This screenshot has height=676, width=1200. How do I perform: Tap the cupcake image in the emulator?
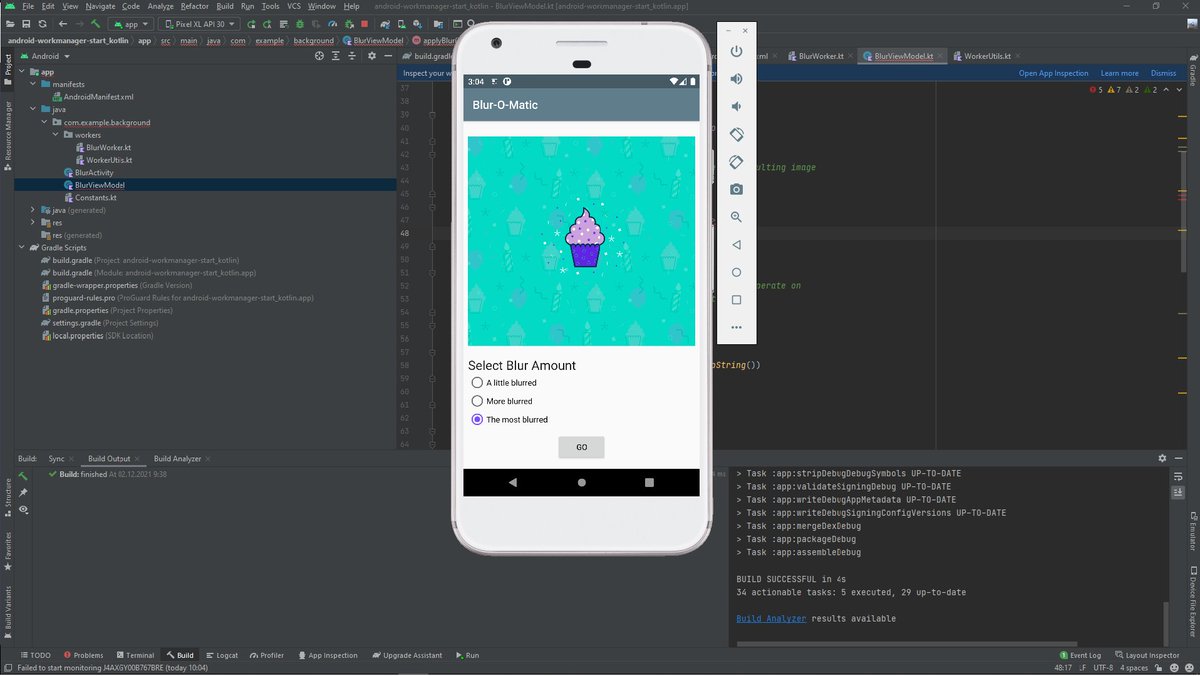[581, 241]
